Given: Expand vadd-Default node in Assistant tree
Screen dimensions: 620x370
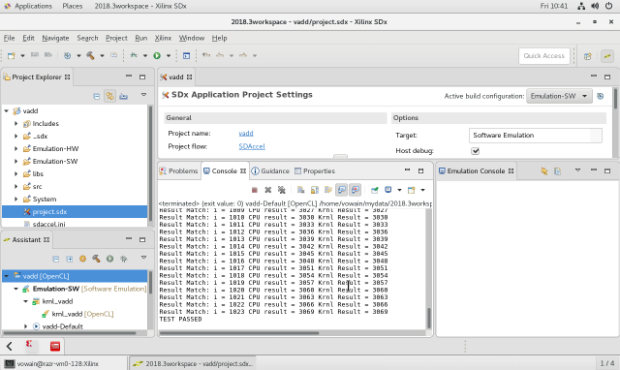Looking at the screenshot, I should (x=26, y=327).
